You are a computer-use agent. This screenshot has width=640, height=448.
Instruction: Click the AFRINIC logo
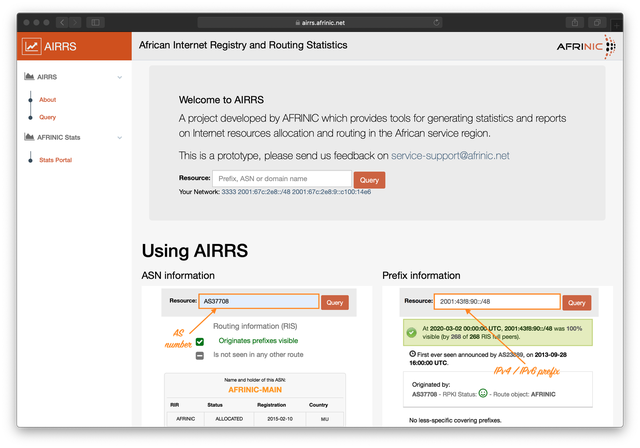[x=586, y=46]
